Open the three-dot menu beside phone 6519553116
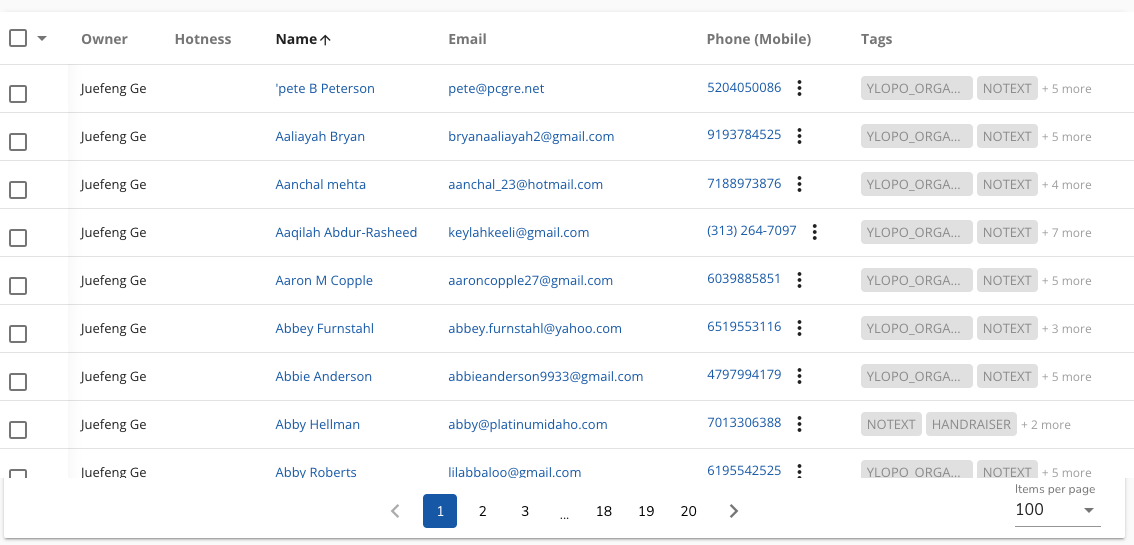 [x=799, y=328]
